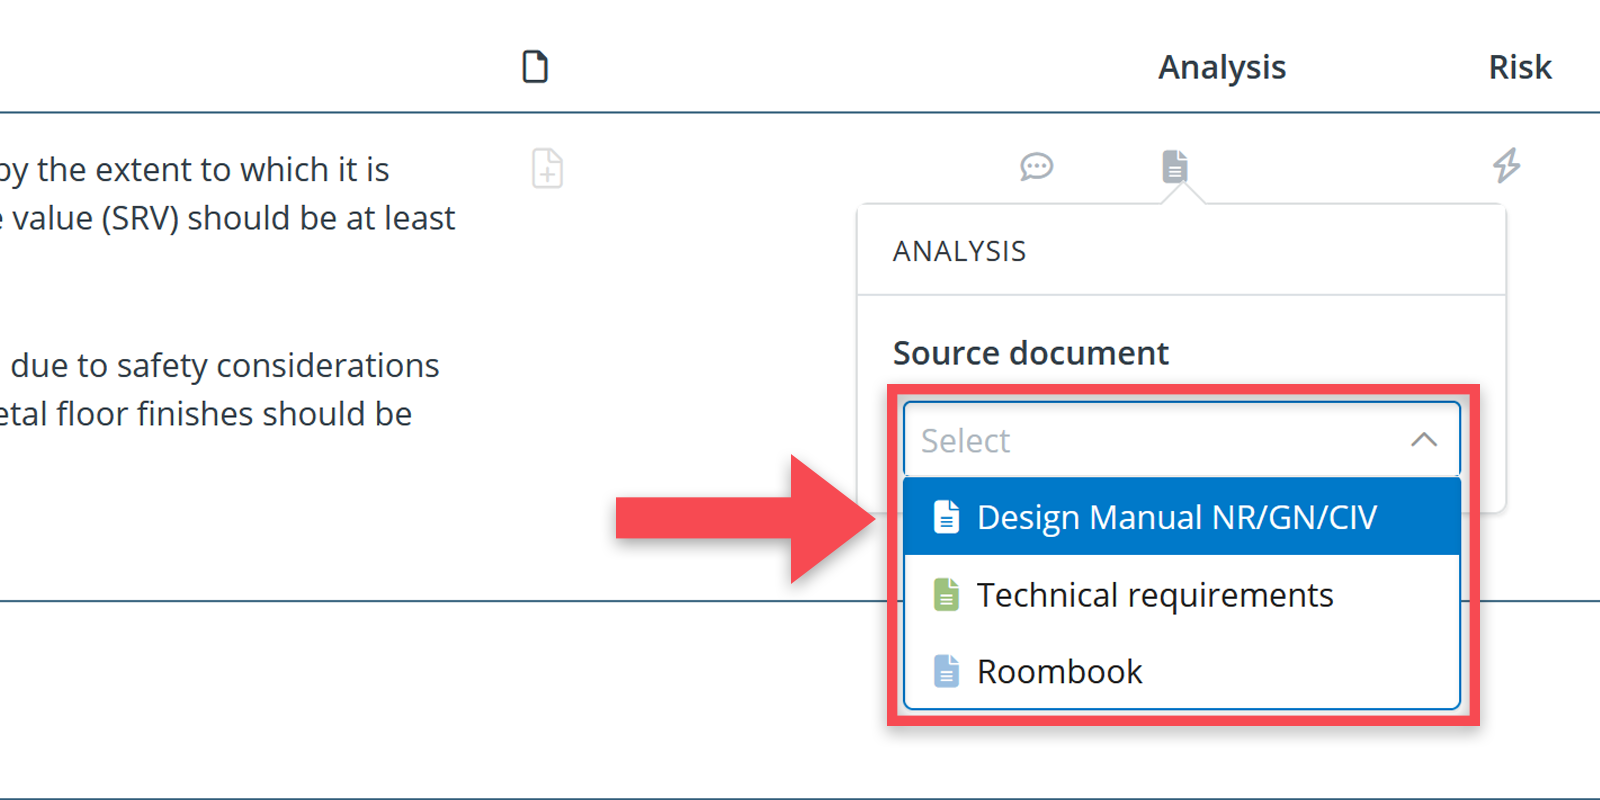1600x800 pixels.
Task: Click the add-document icon with plus sign
Action: [547, 168]
